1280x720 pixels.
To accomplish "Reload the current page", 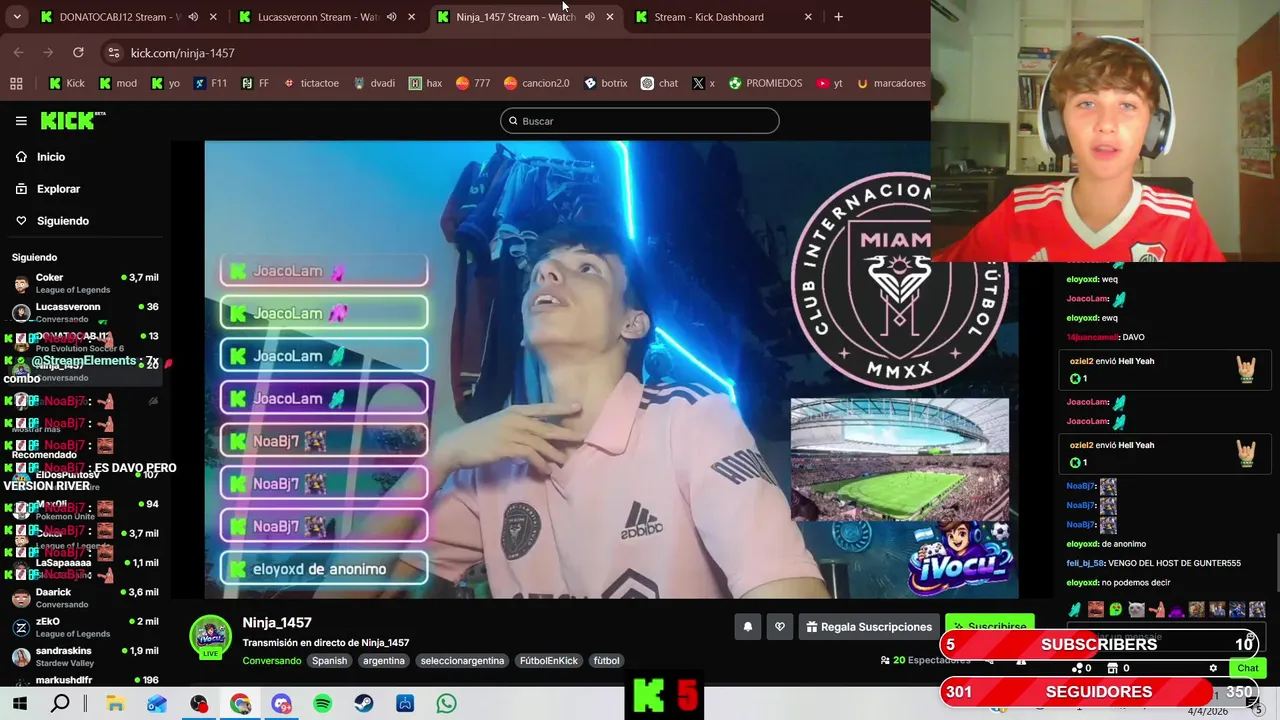I will [78, 52].
